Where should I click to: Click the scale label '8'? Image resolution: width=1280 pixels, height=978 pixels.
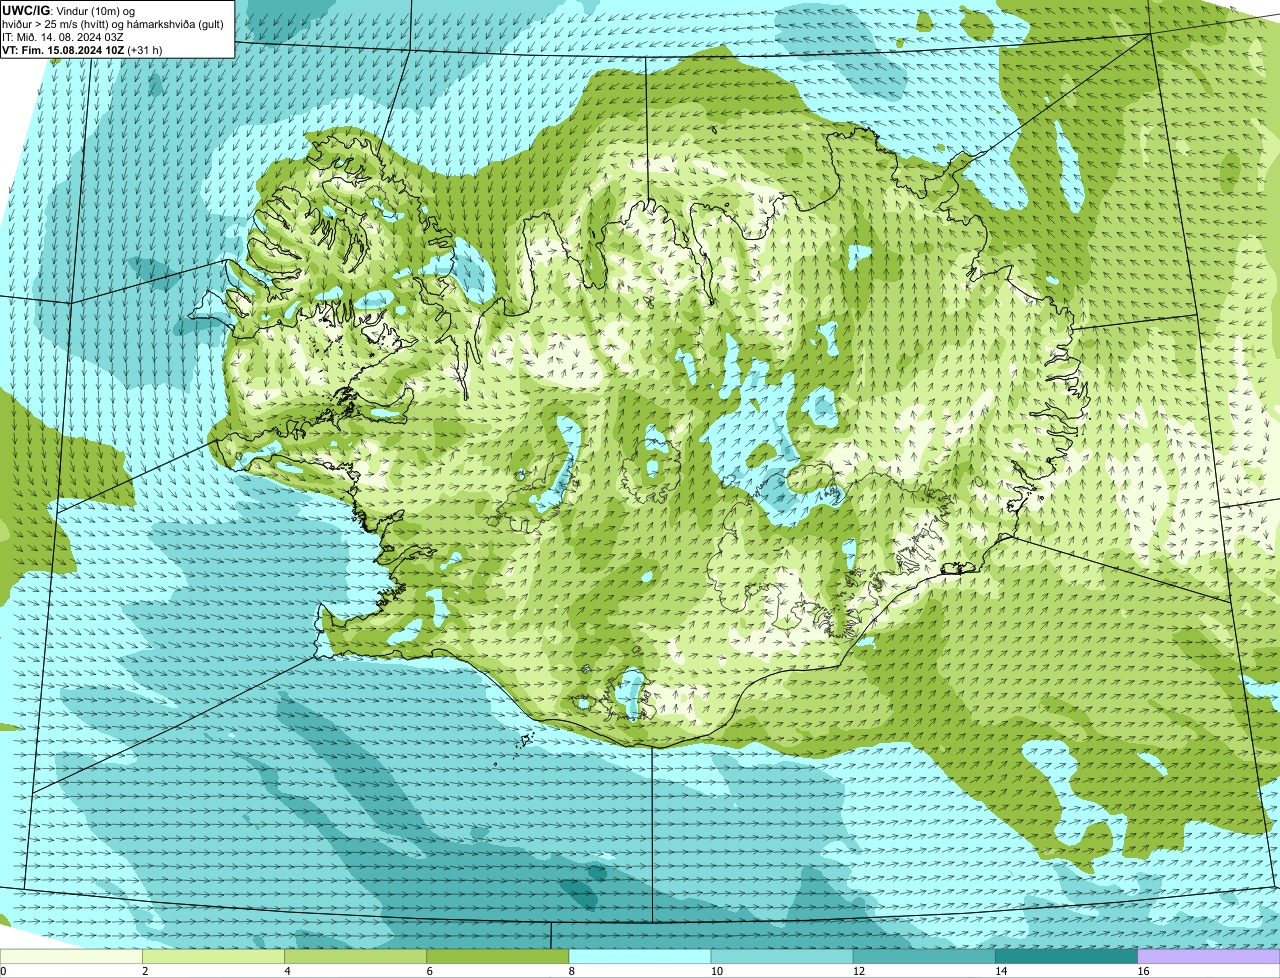tap(571, 971)
